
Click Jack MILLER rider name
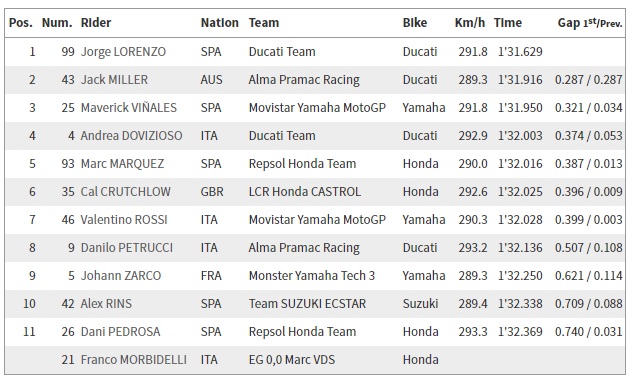click(x=114, y=80)
